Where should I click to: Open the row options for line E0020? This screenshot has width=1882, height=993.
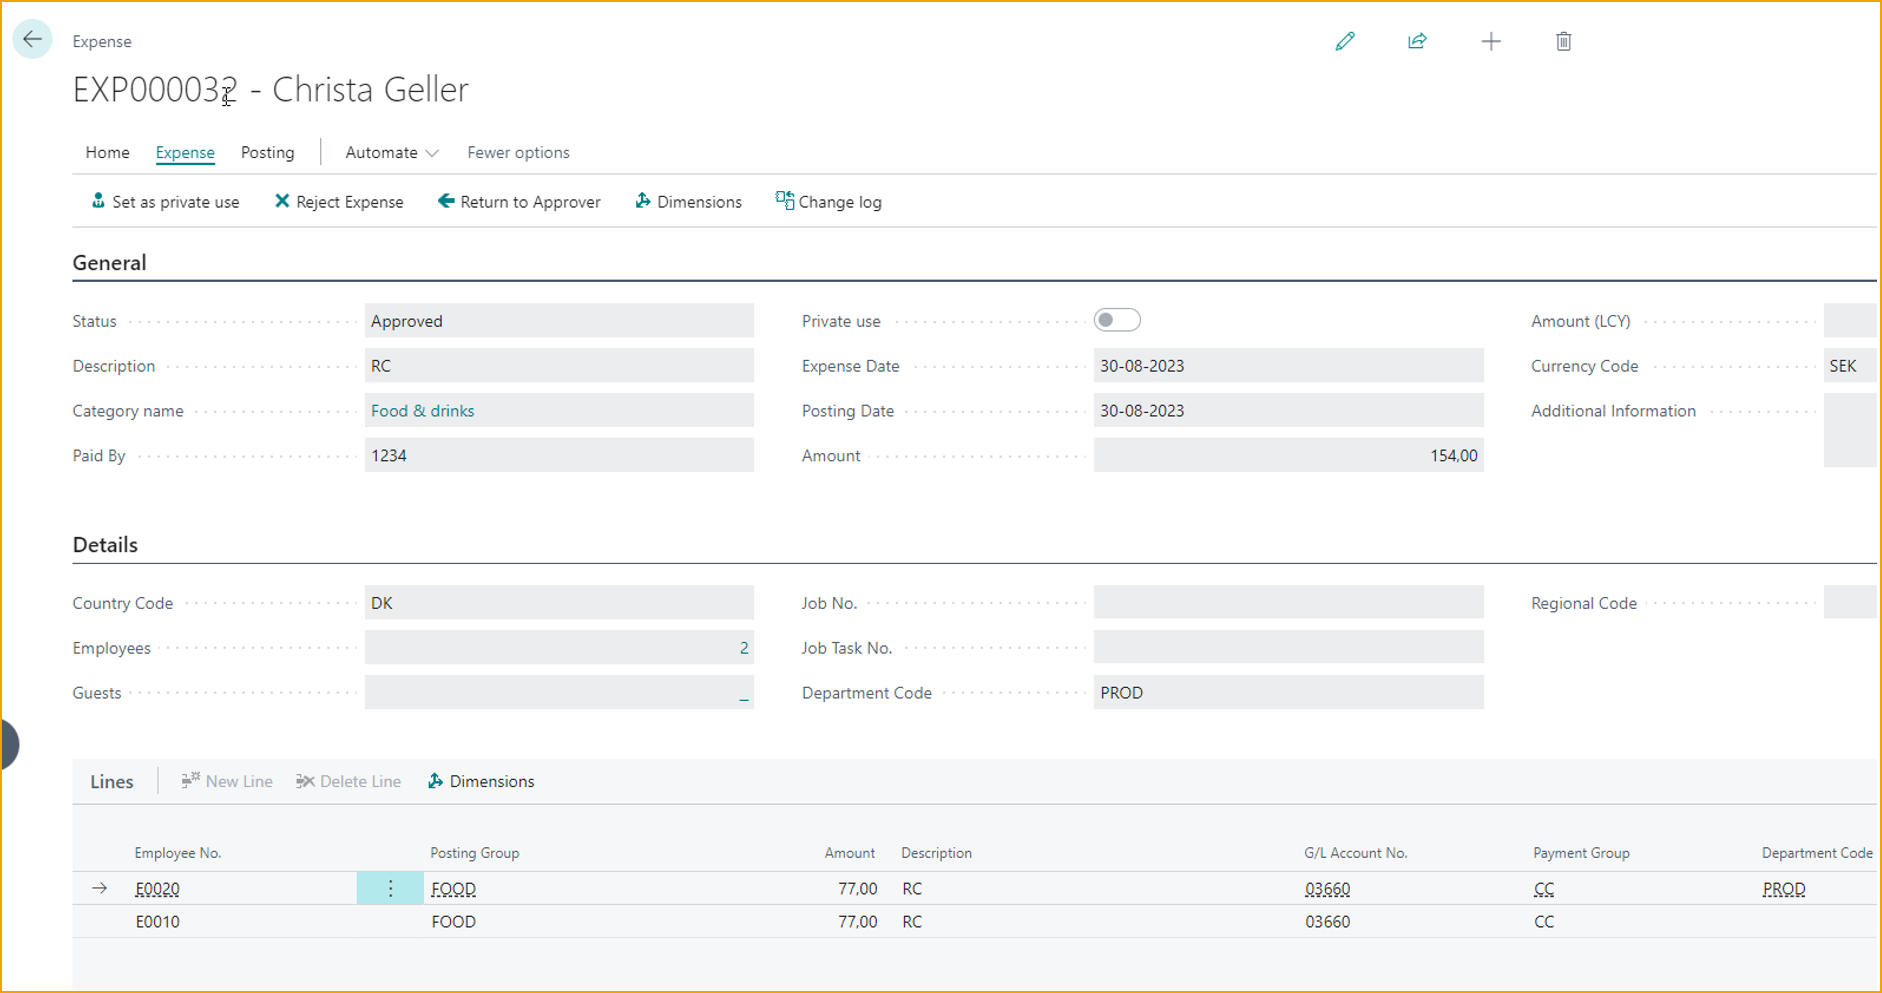click(x=390, y=888)
